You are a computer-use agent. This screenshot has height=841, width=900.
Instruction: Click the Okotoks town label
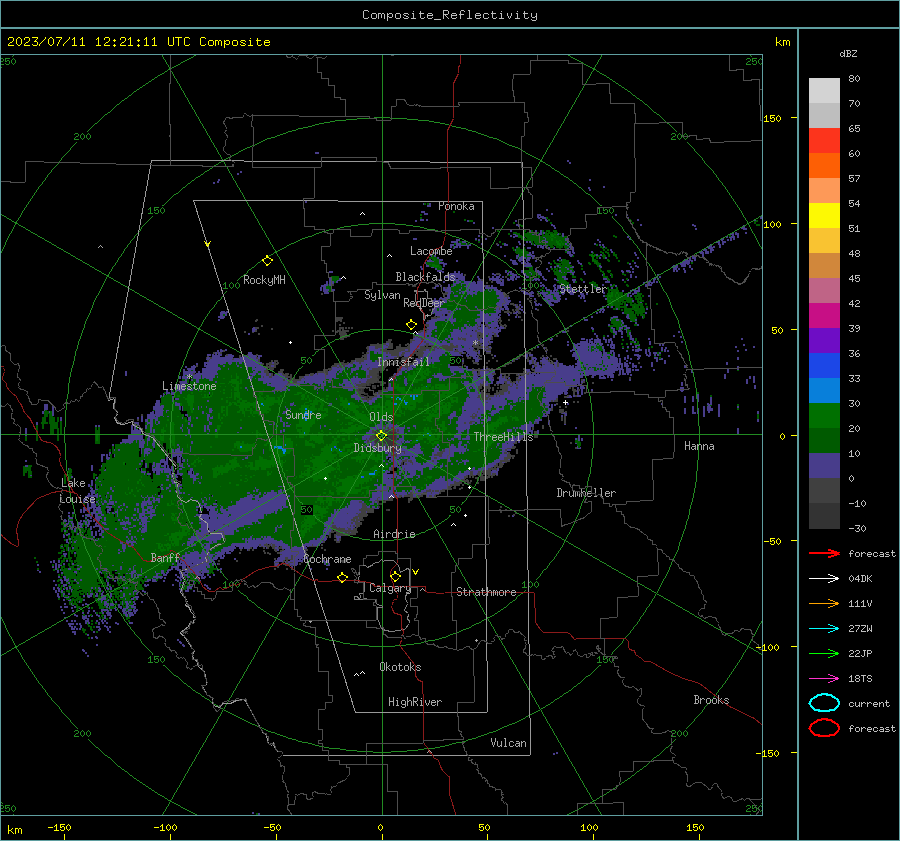(x=400, y=667)
